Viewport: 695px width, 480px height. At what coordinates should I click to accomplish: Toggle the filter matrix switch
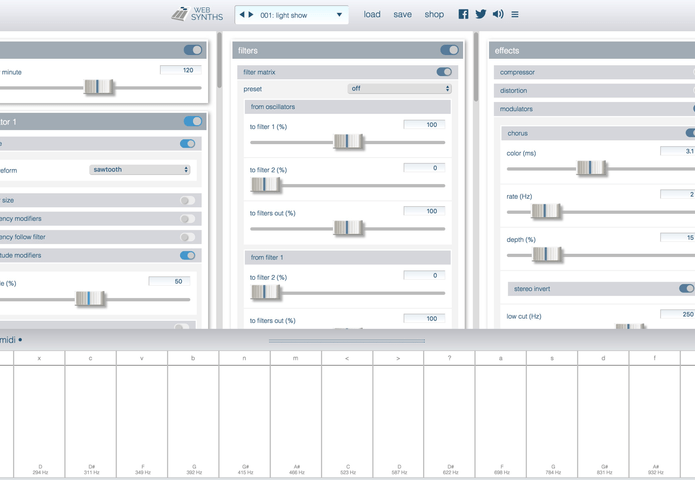click(x=444, y=72)
